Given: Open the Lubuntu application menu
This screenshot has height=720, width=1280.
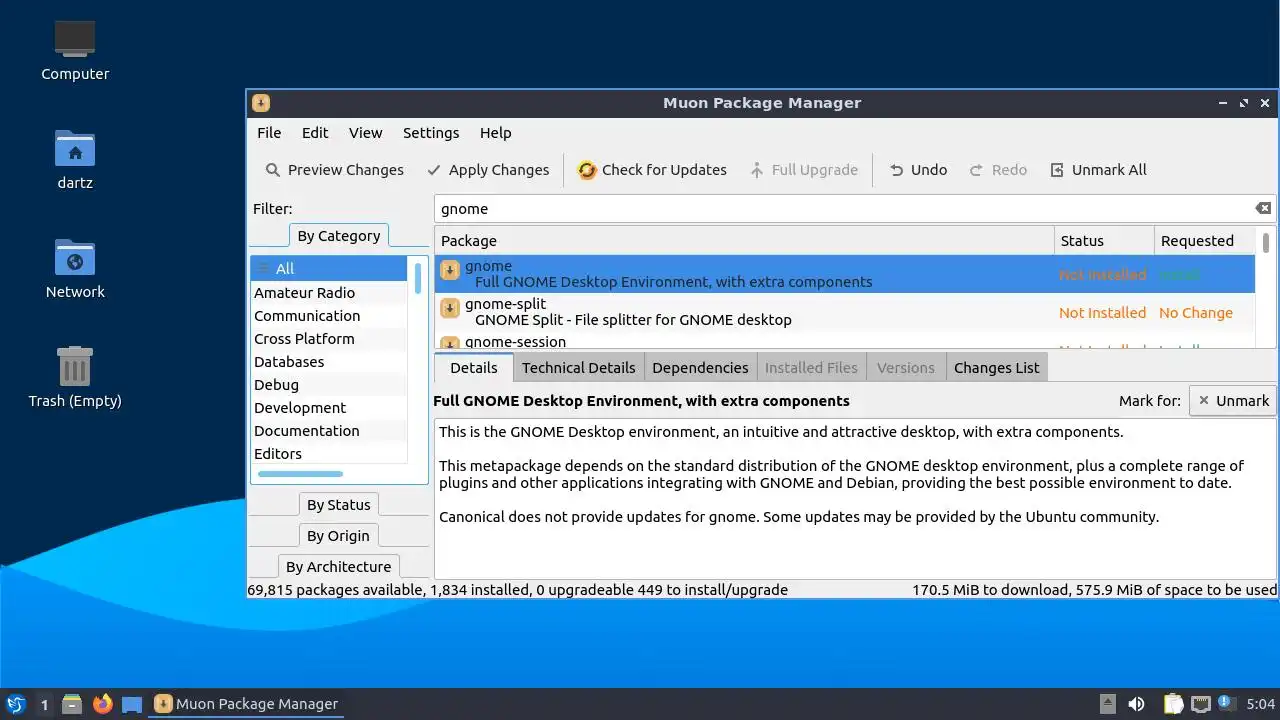Looking at the screenshot, I should [x=15, y=704].
